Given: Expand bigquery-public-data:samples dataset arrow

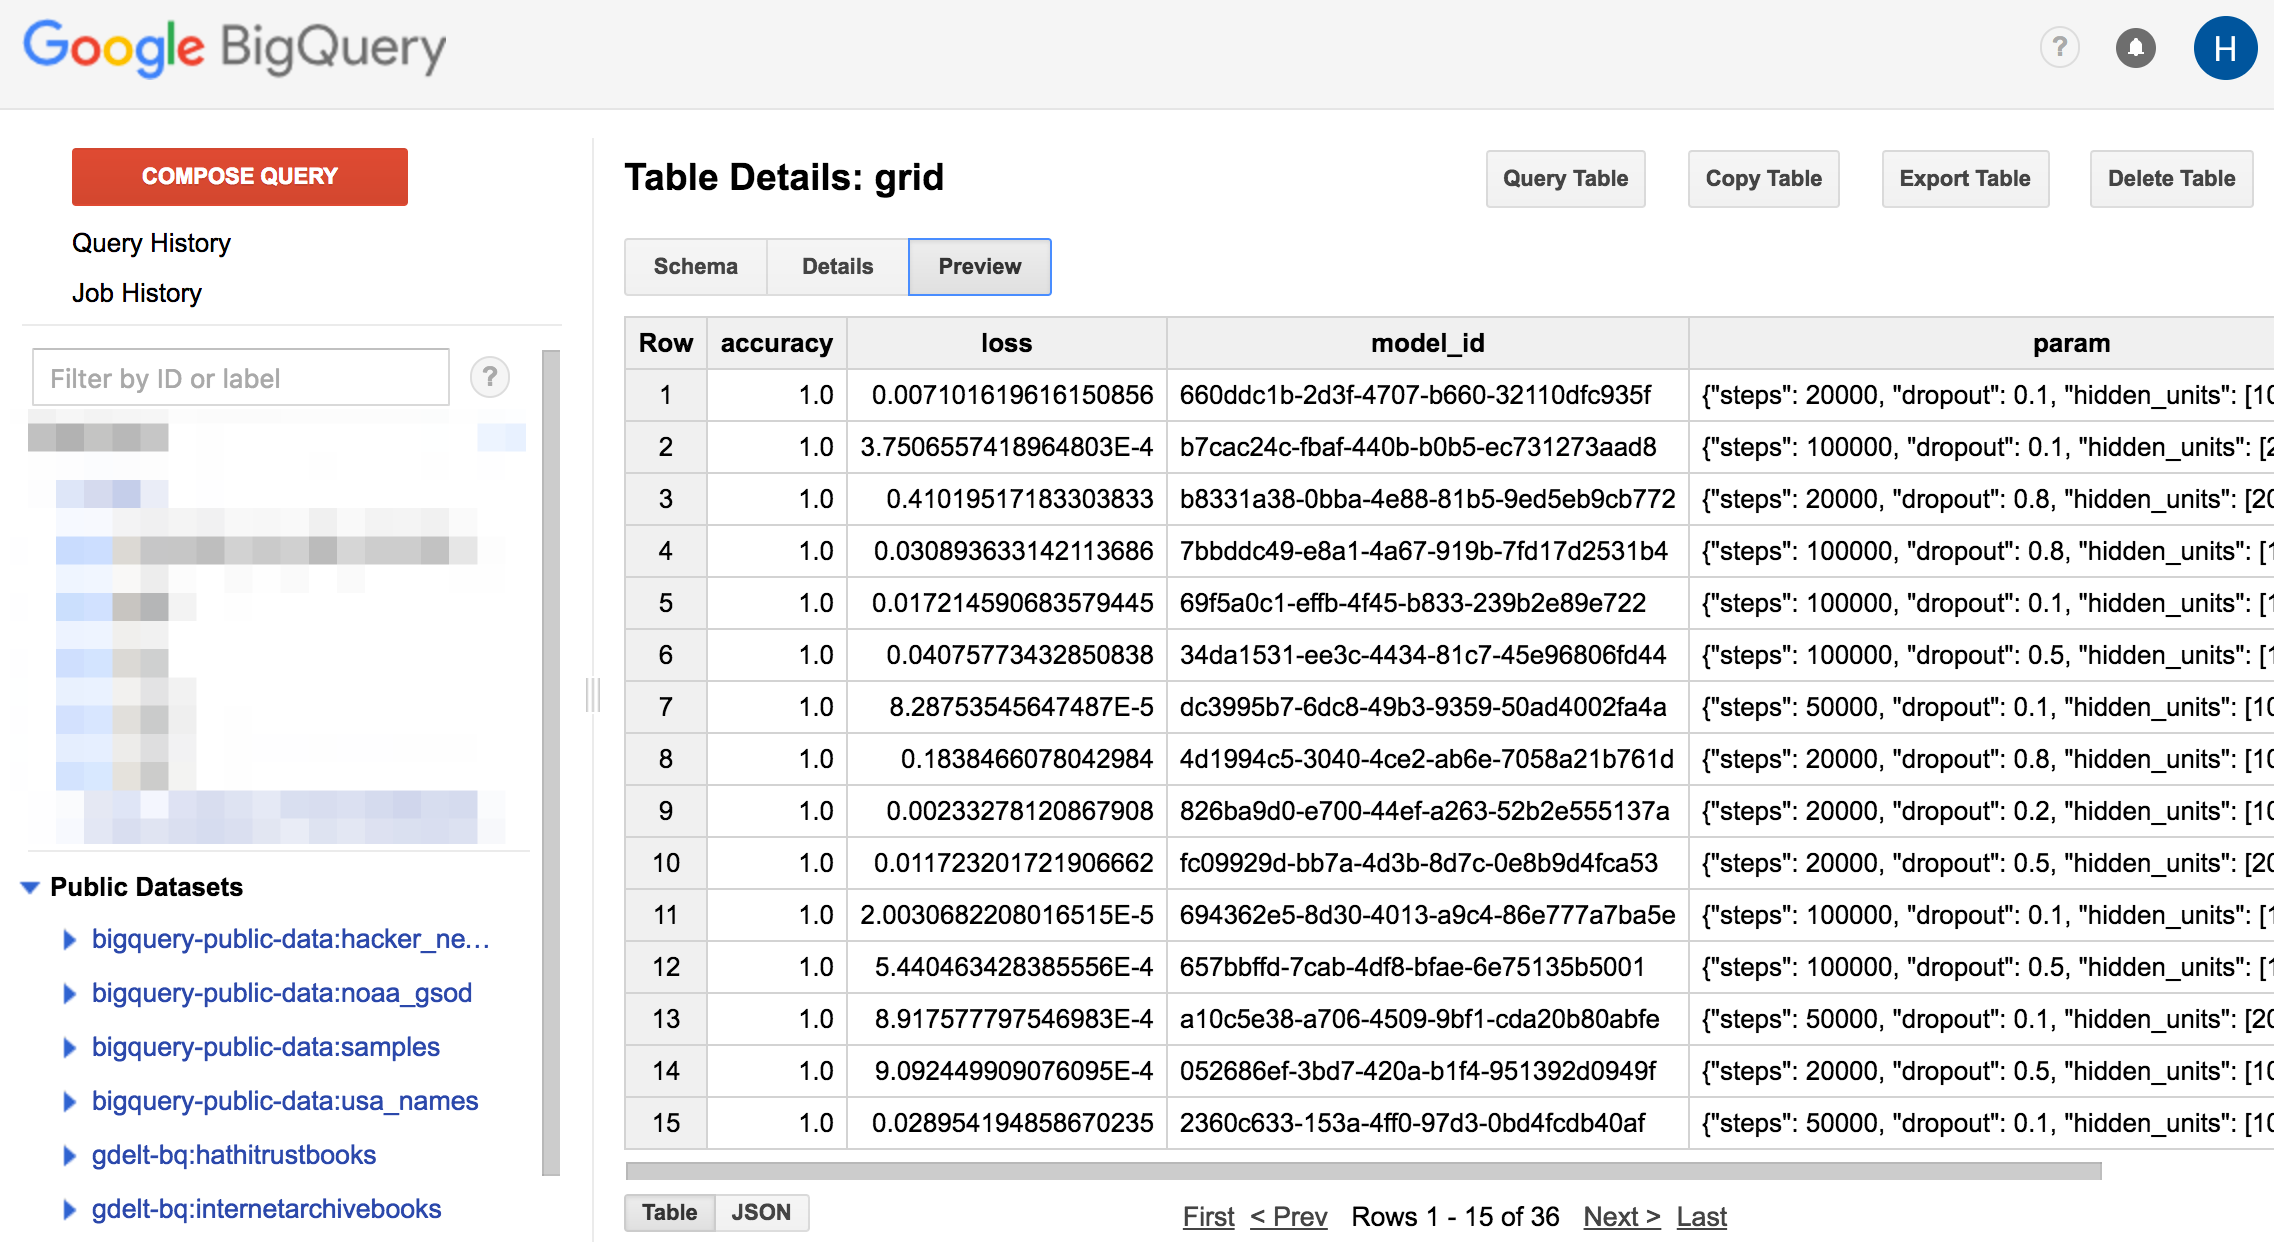Looking at the screenshot, I should click(x=69, y=1047).
